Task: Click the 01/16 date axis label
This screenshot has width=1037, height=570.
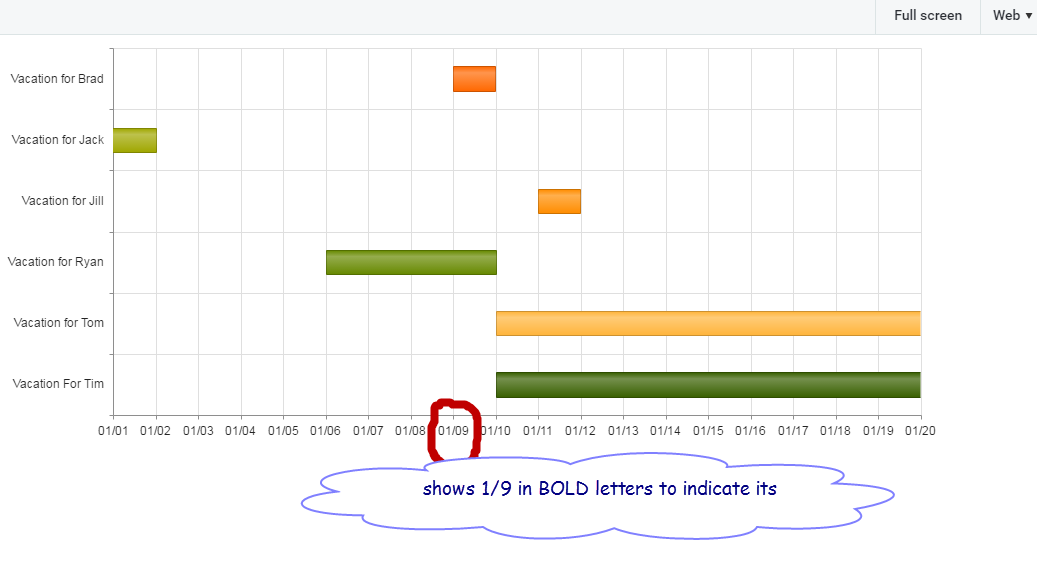Action: 750,431
